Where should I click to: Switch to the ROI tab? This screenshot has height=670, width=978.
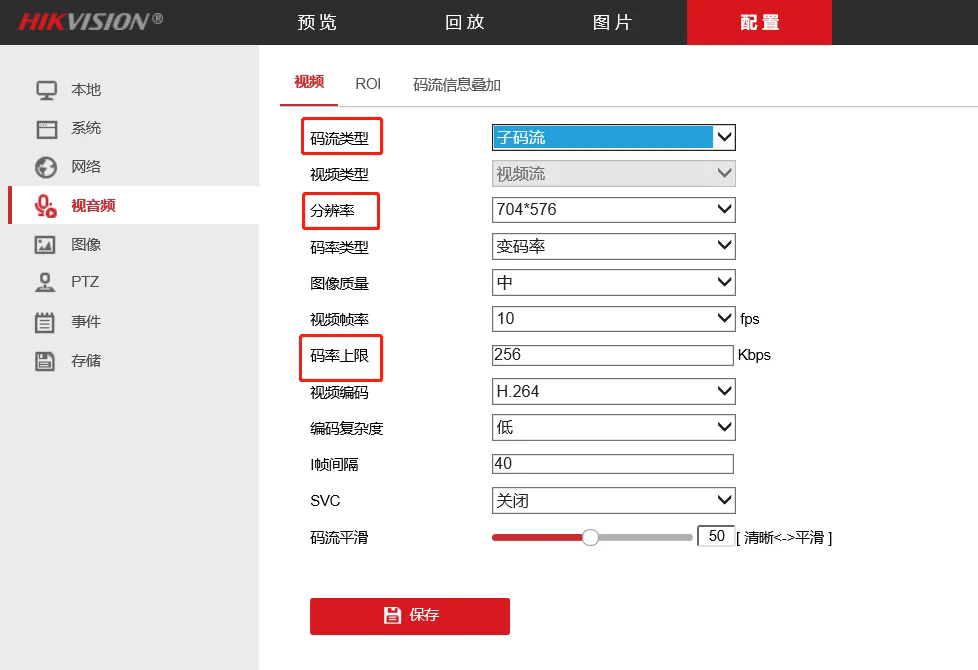pos(368,84)
